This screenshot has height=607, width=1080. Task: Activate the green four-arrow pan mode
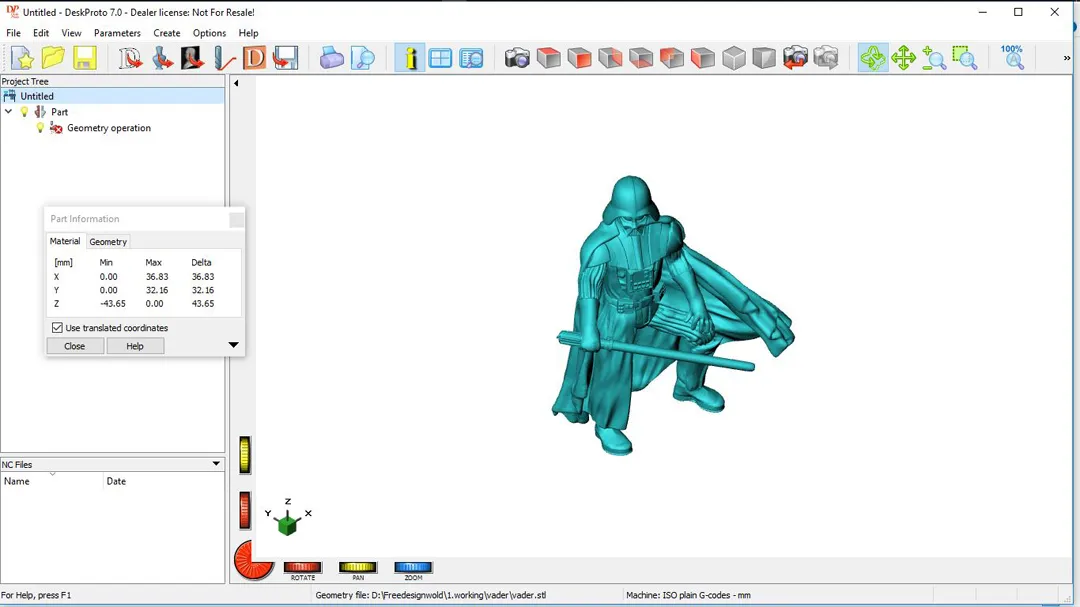pos(903,58)
